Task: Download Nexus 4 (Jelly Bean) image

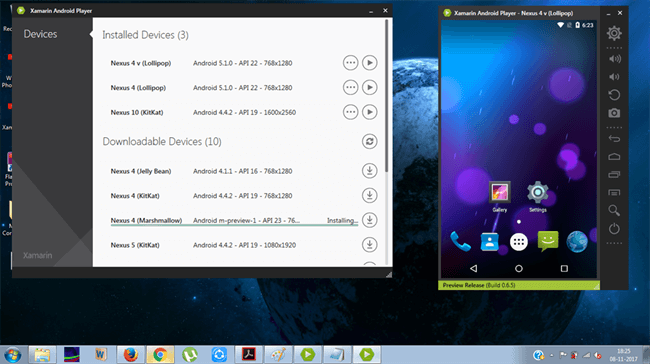Action: coord(369,171)
